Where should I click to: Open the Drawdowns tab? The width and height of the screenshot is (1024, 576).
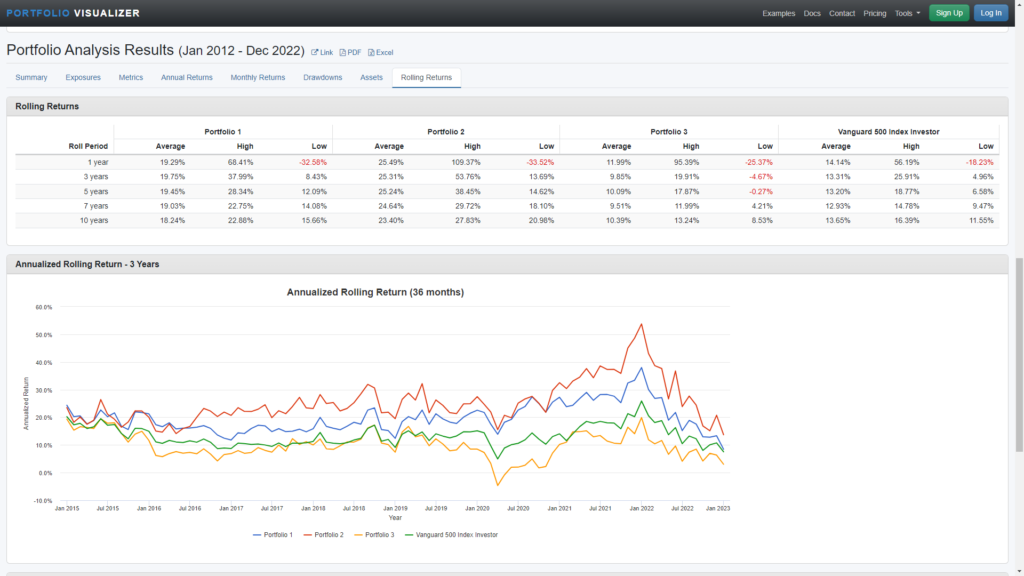(323, 77)
